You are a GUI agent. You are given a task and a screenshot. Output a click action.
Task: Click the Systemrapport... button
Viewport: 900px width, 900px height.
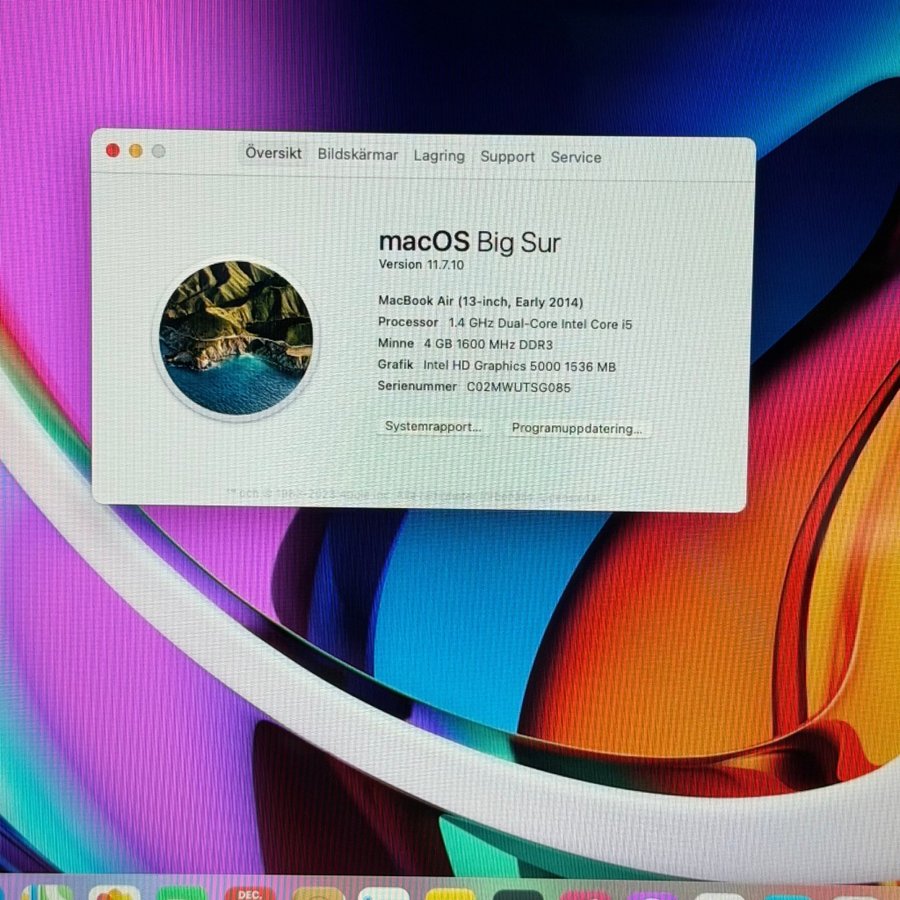[x=433, y=426]
